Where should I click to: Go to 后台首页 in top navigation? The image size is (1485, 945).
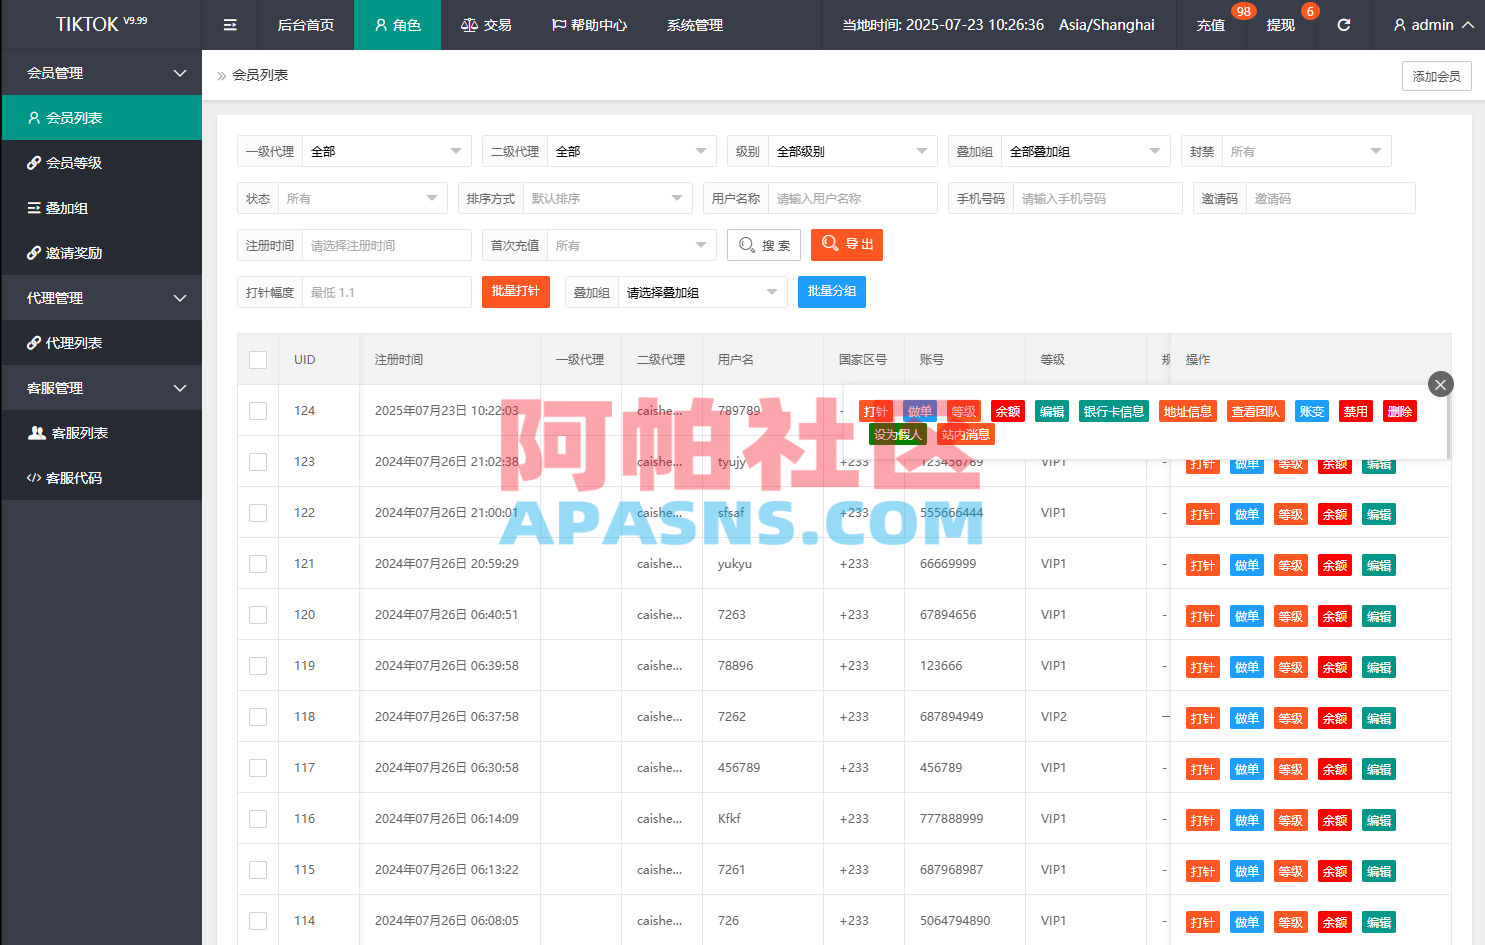pos(306,25)
